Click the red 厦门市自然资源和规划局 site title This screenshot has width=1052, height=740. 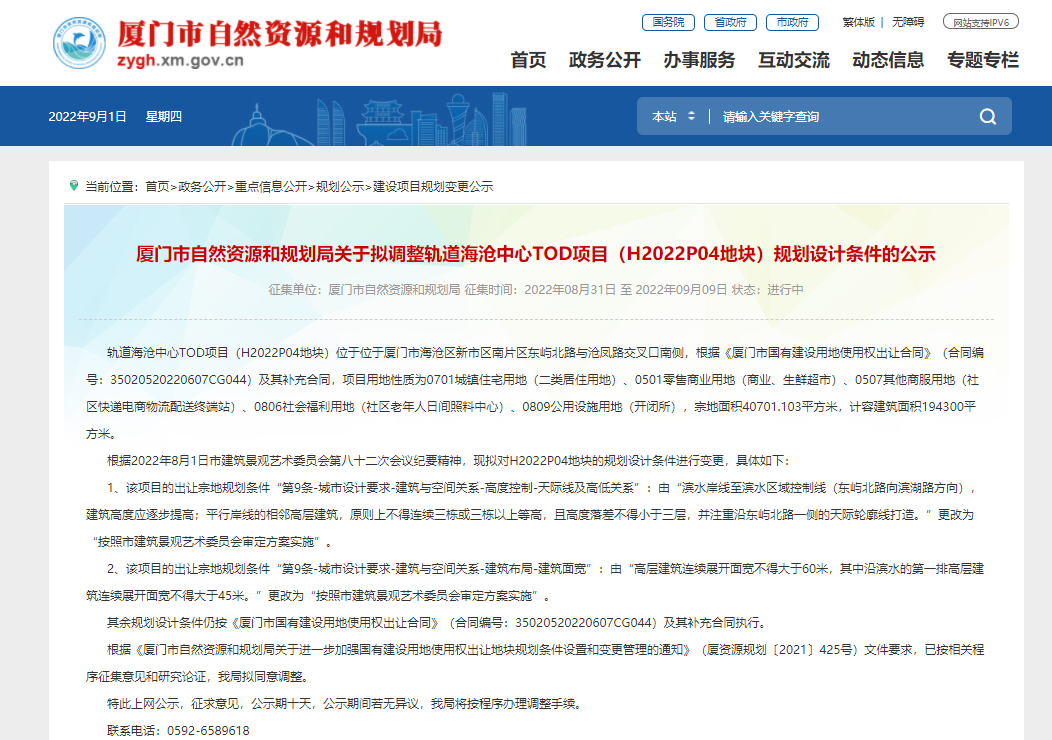click(x=280, y=34)
